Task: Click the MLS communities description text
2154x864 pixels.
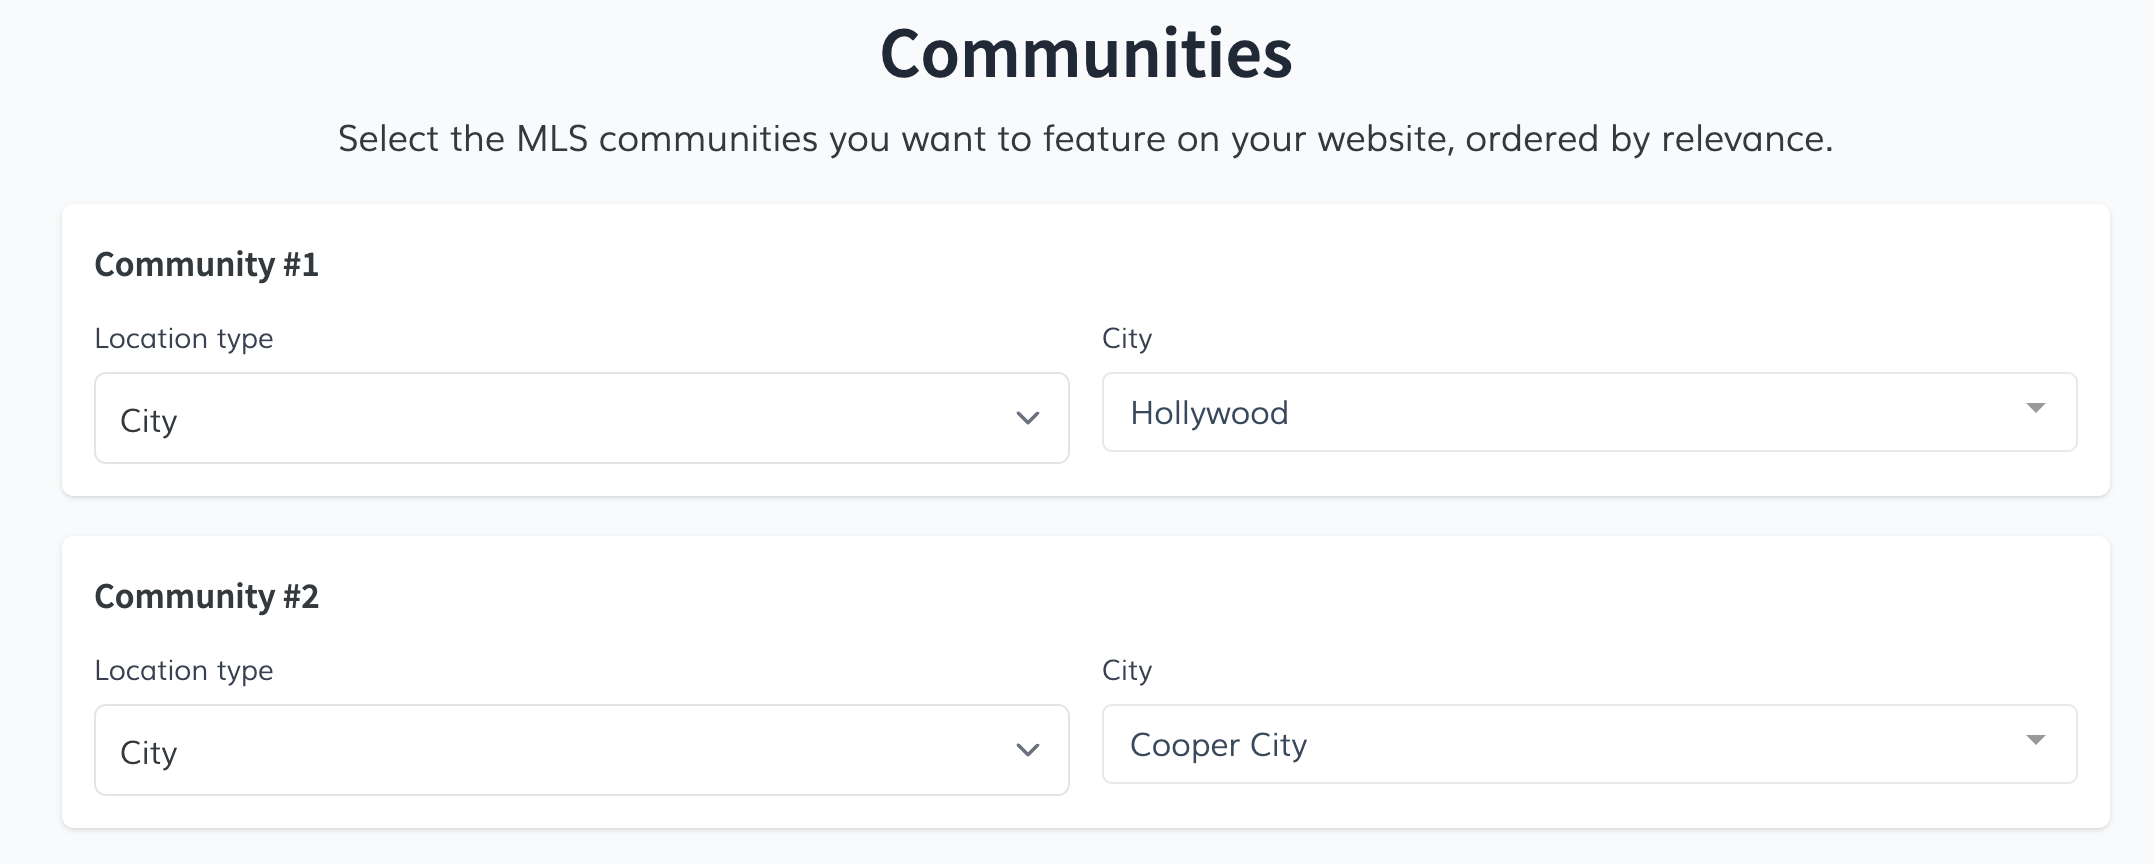Action: [x=1085, y=139]
